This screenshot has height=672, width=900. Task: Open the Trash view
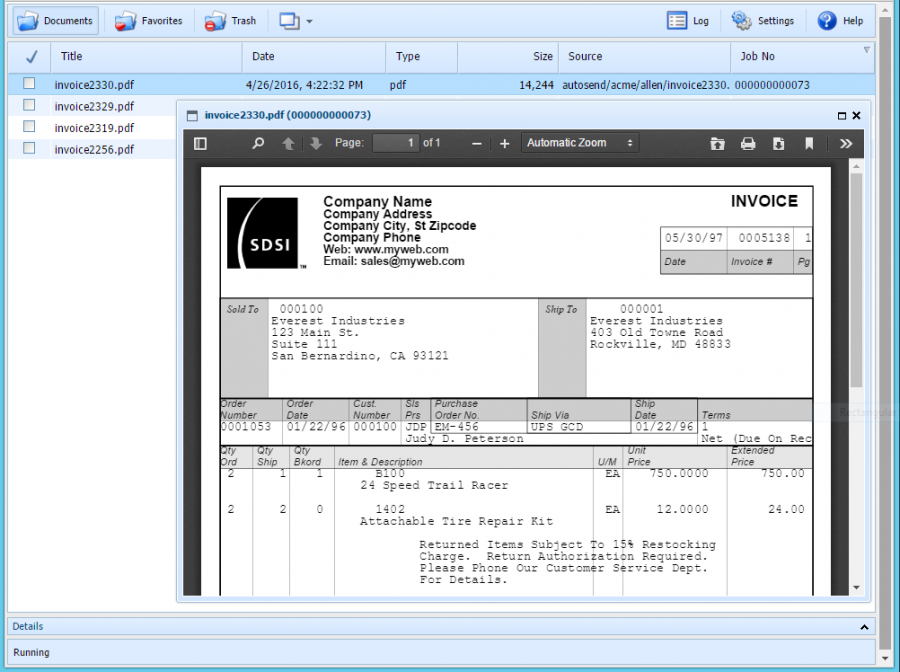(x=231, y=20)
